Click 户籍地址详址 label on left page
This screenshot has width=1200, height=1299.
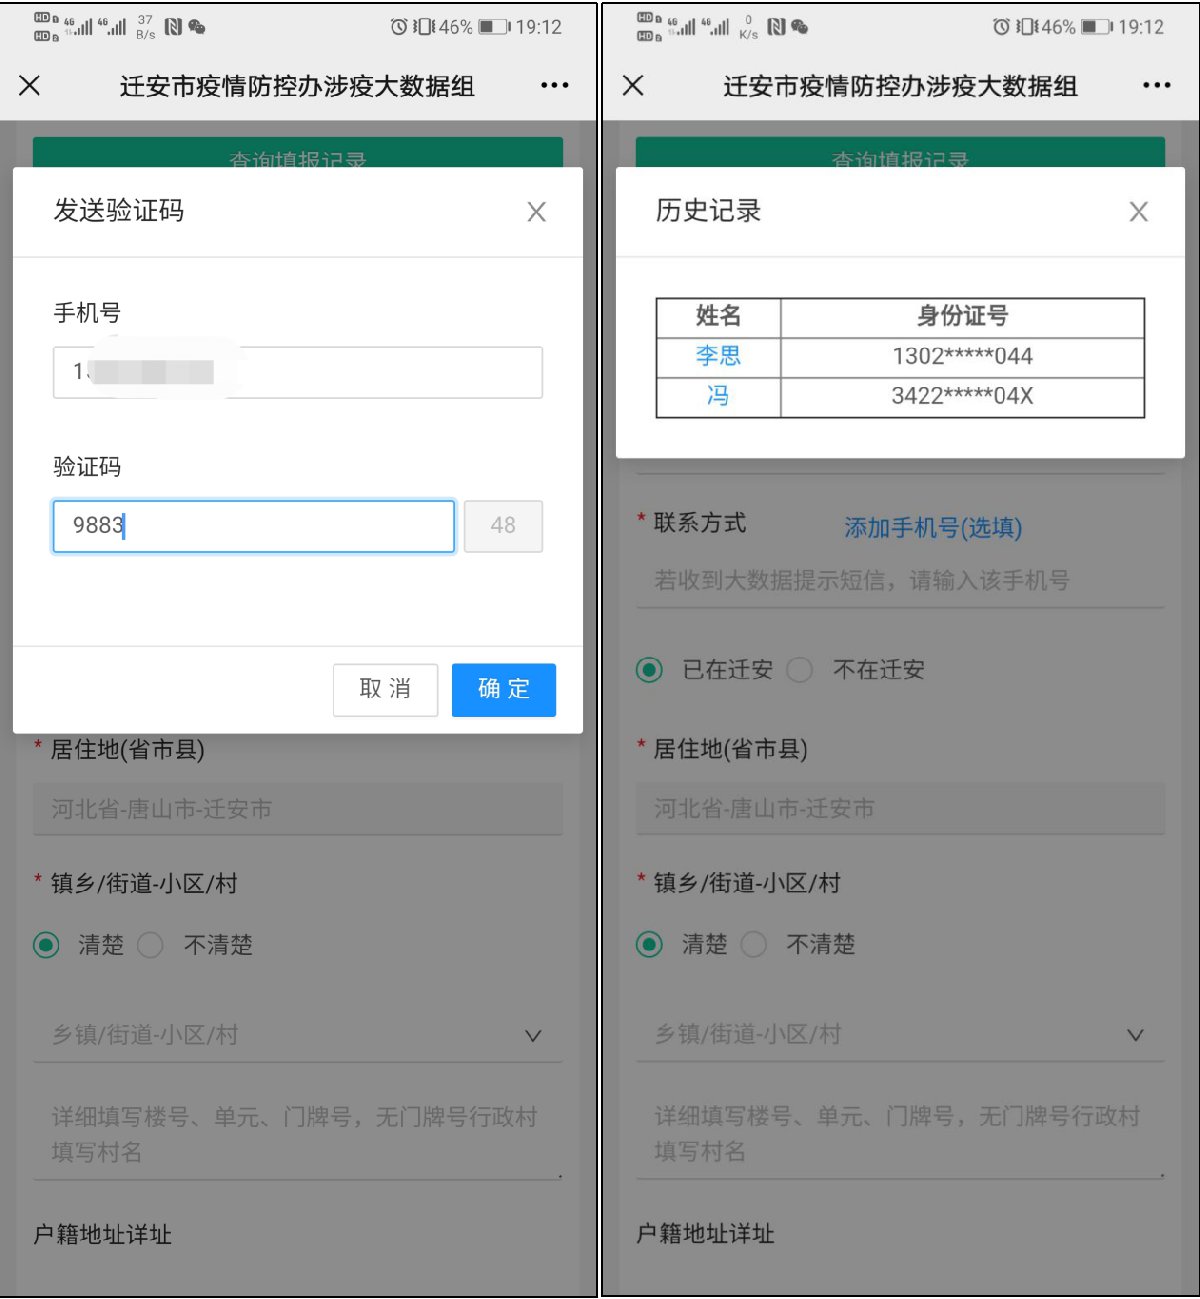[x=103, y=1235]
